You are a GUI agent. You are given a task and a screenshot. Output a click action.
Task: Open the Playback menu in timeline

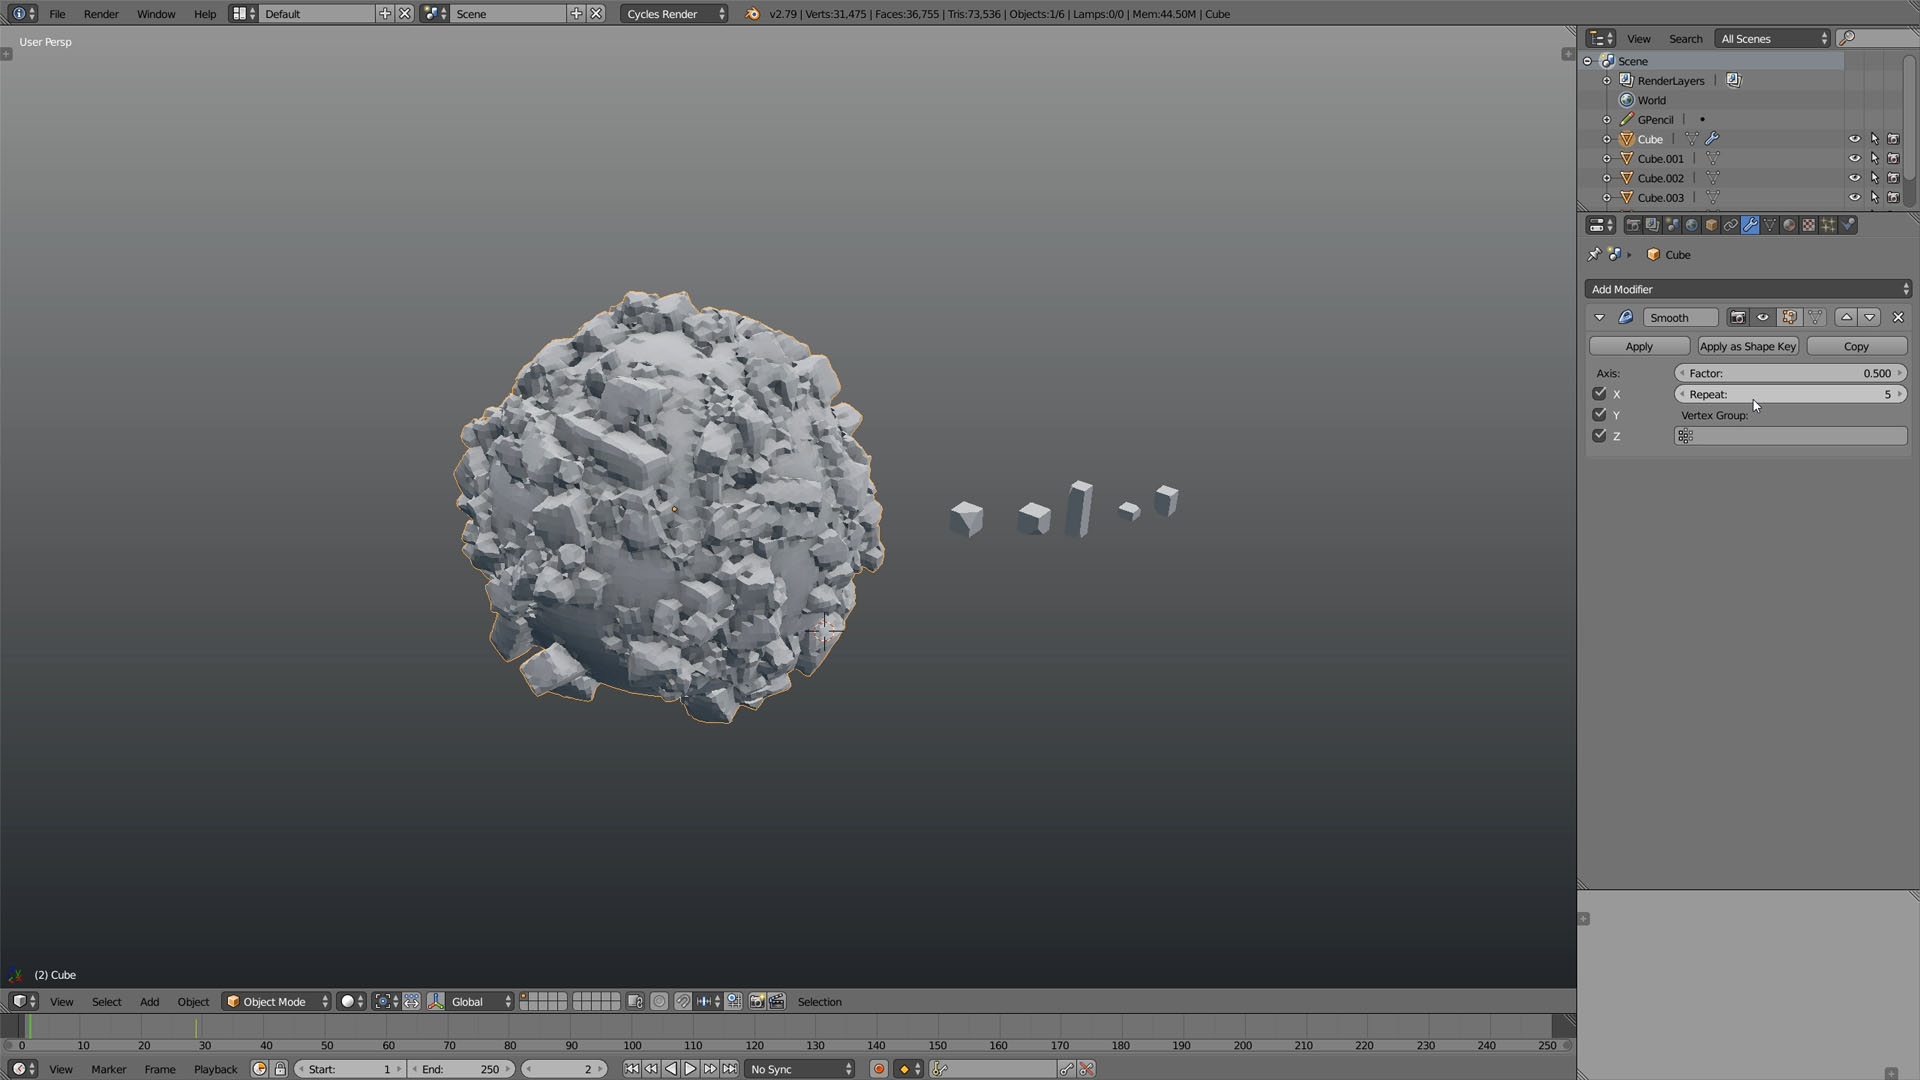(x=215, y=1069)
